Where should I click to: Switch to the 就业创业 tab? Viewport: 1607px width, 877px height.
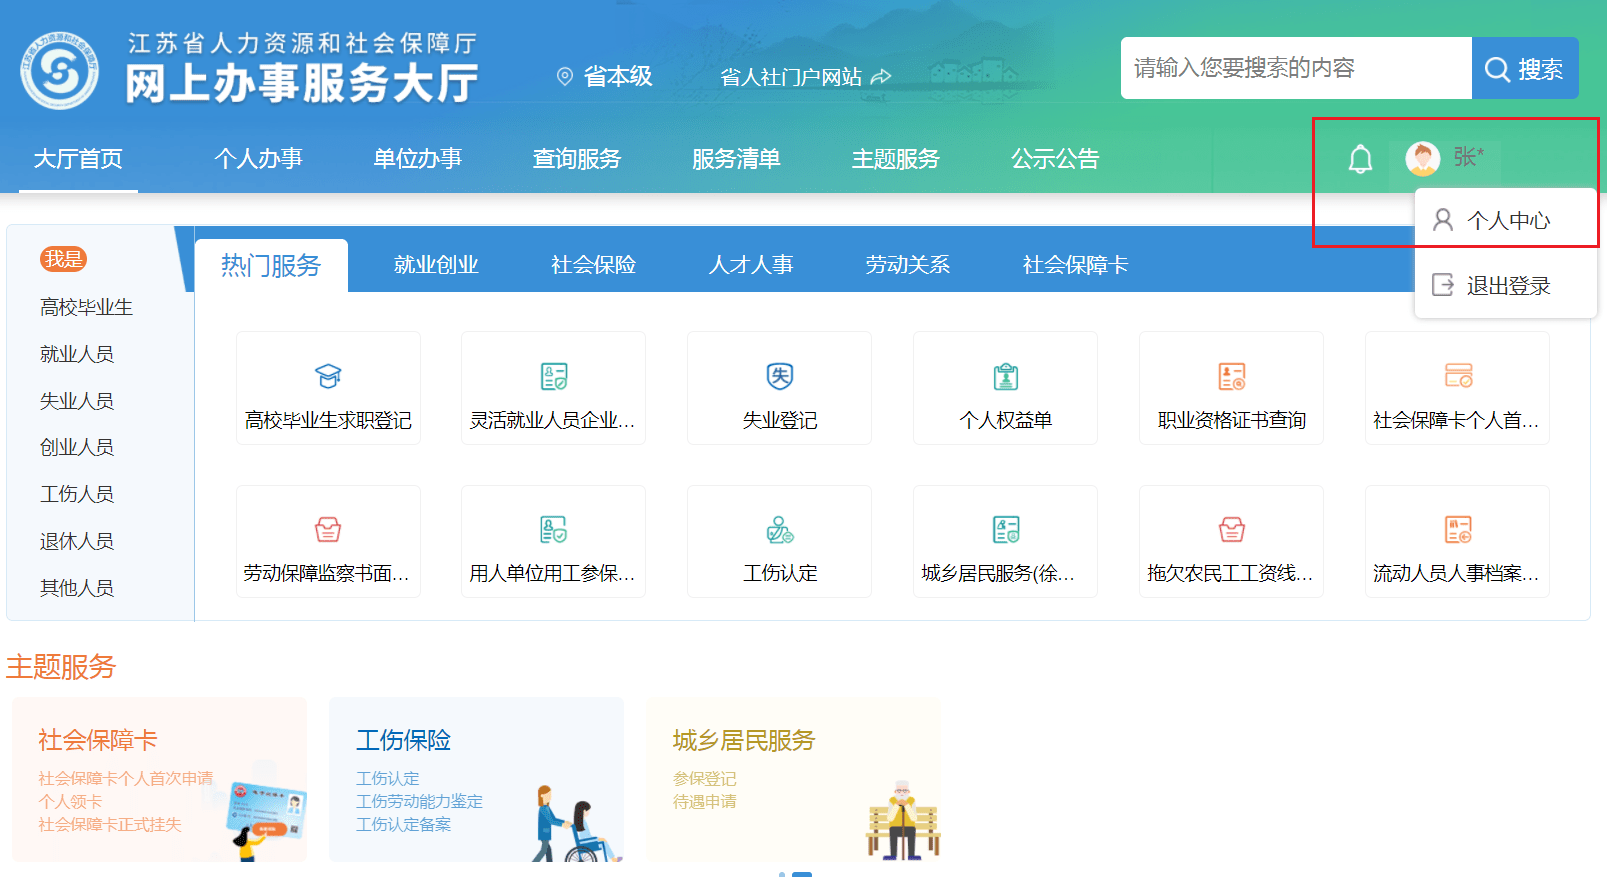point(436,265)
